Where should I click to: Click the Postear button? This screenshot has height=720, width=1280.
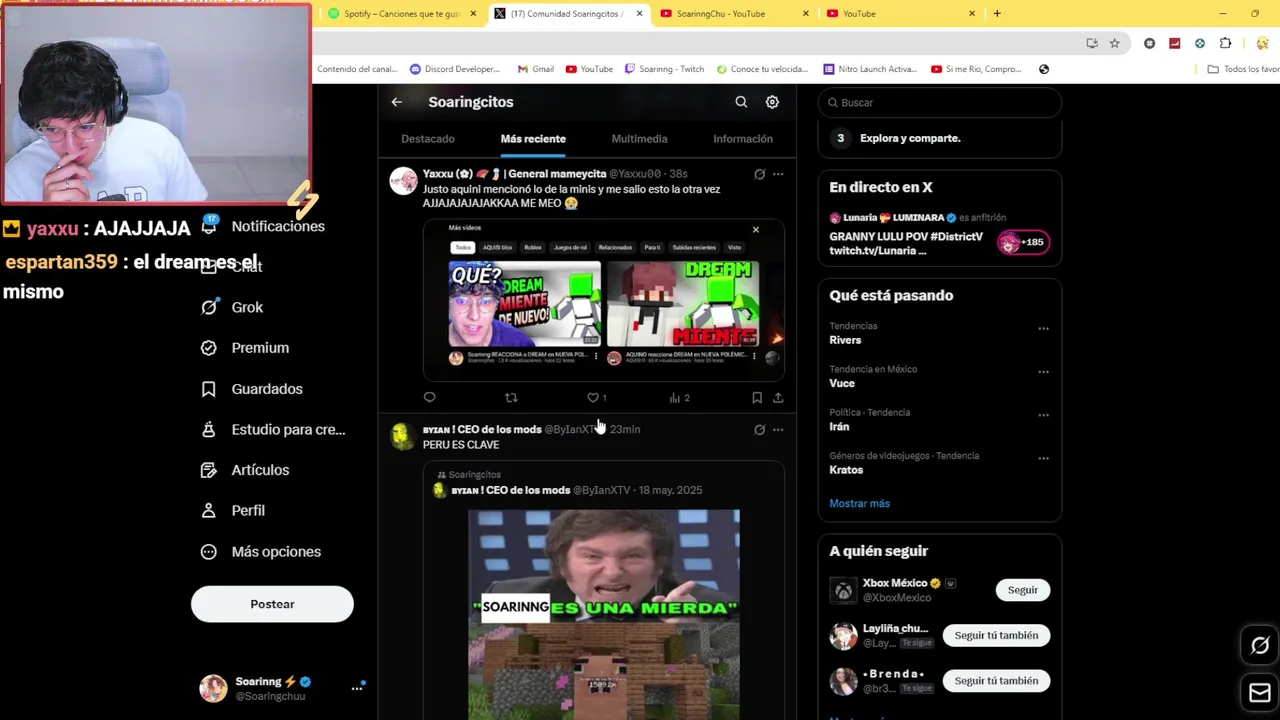[x=272, y=604]
